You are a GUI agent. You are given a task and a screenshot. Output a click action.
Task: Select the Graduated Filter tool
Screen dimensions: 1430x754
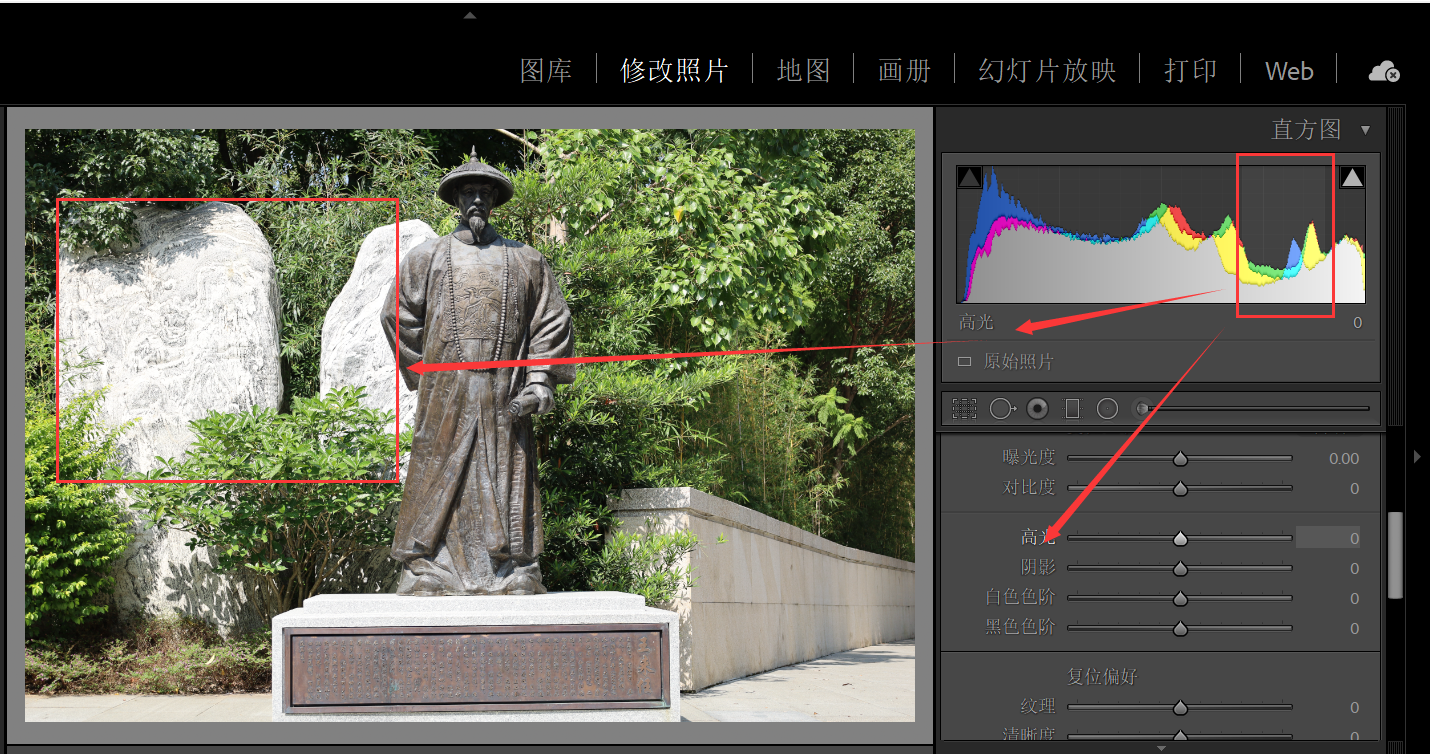(1073, 408)
